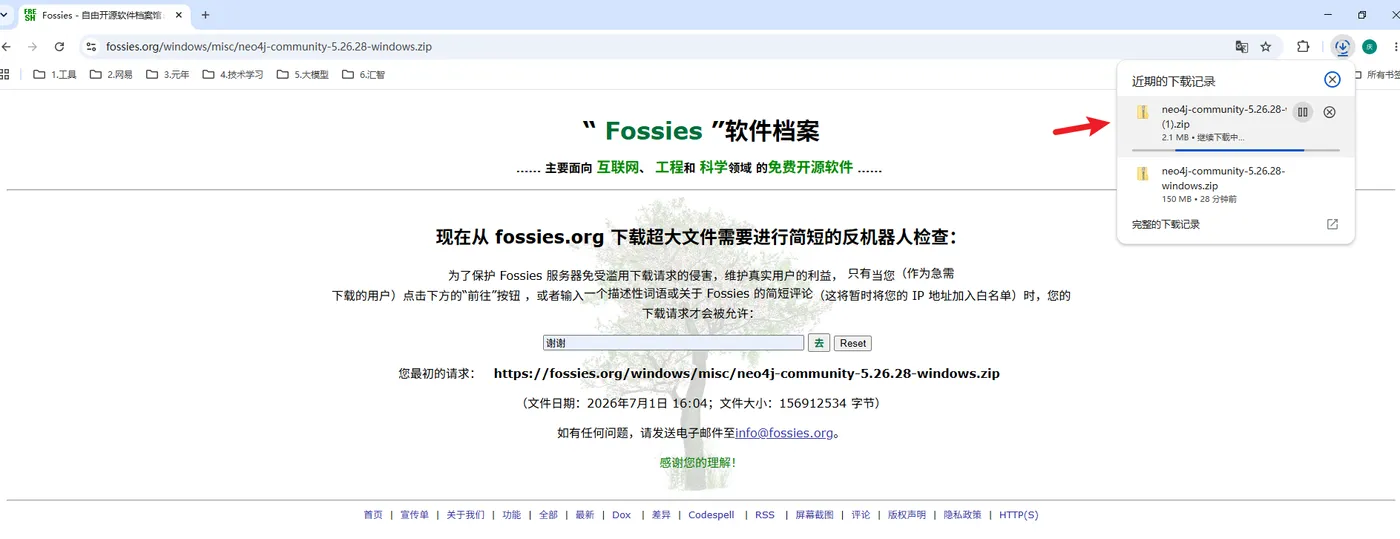
Task: Open 完整的下载记录 link in downloads popup
Action: tap(1166, 224)
